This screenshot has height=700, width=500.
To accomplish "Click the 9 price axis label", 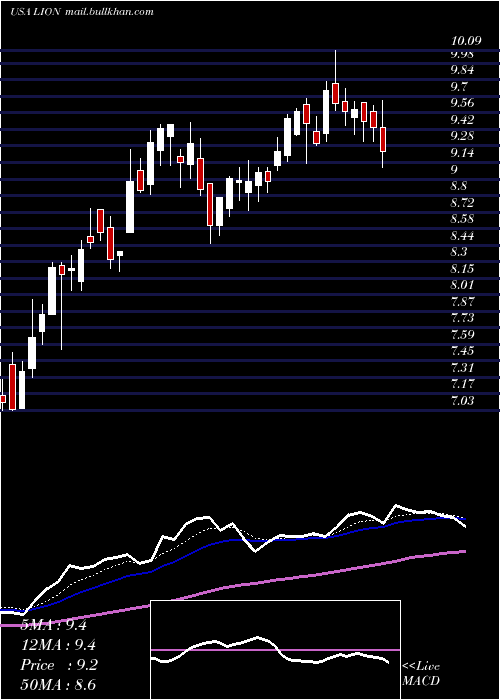I will (454, 170).
